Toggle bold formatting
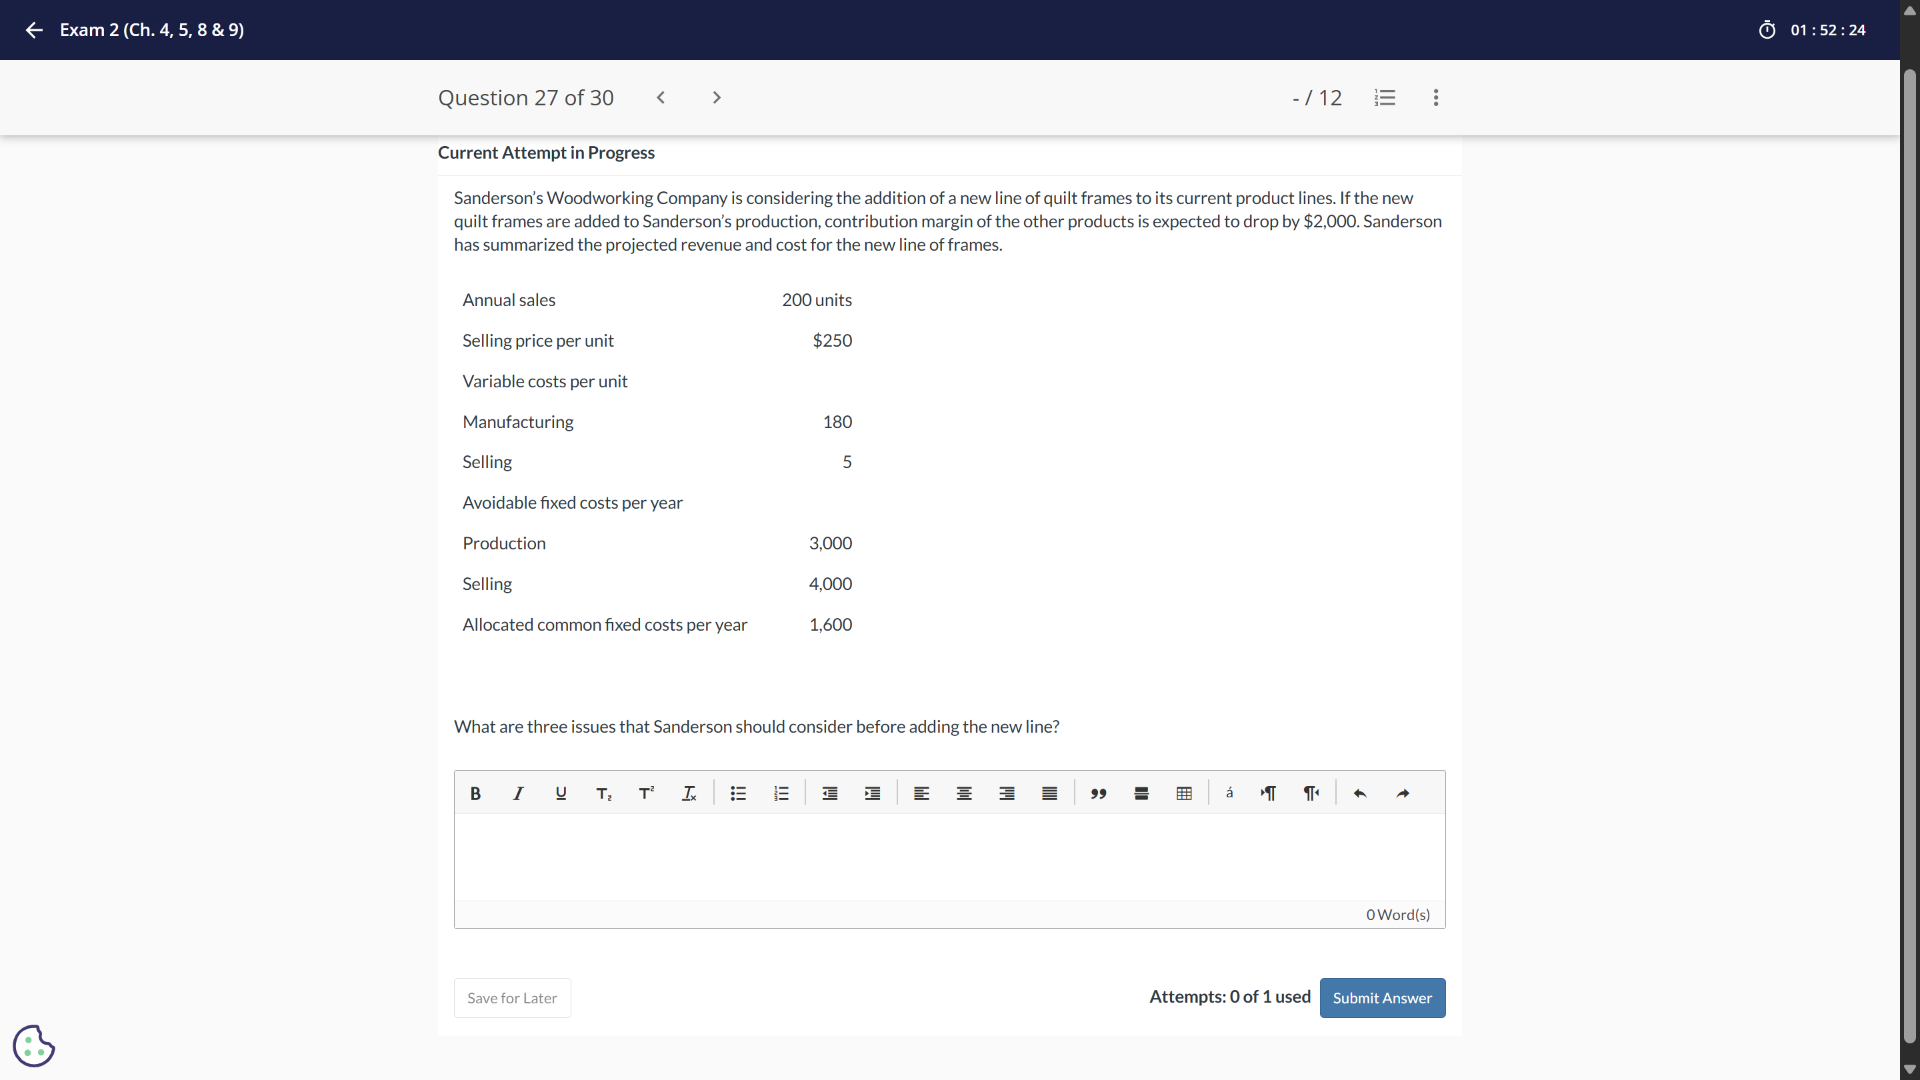Viewport: 1920px width, 1080px height. point(476,793)
